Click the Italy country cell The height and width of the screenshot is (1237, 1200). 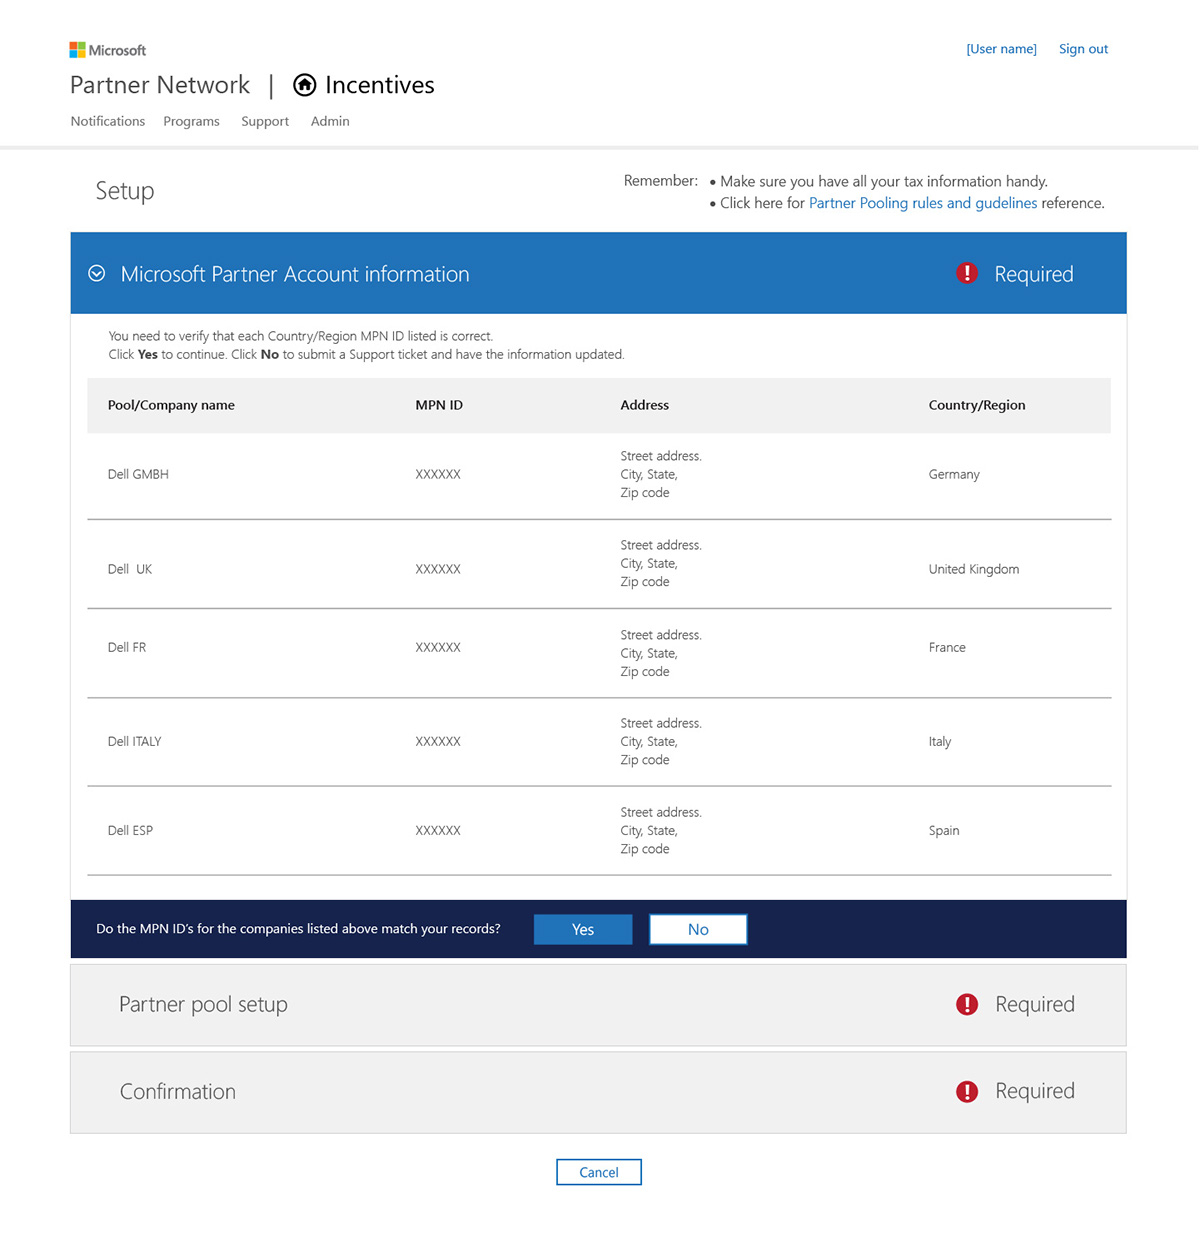click(x=940, y=741)
